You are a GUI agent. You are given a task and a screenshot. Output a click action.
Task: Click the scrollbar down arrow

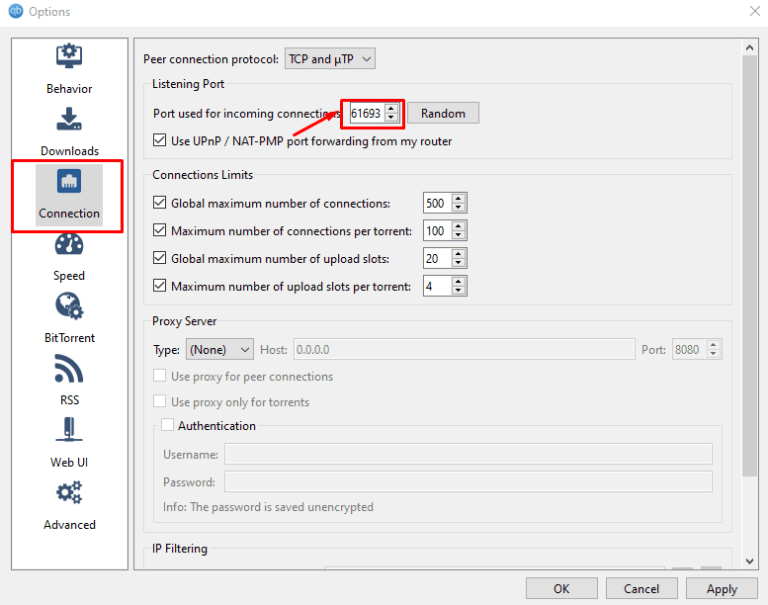pos(749,561)
